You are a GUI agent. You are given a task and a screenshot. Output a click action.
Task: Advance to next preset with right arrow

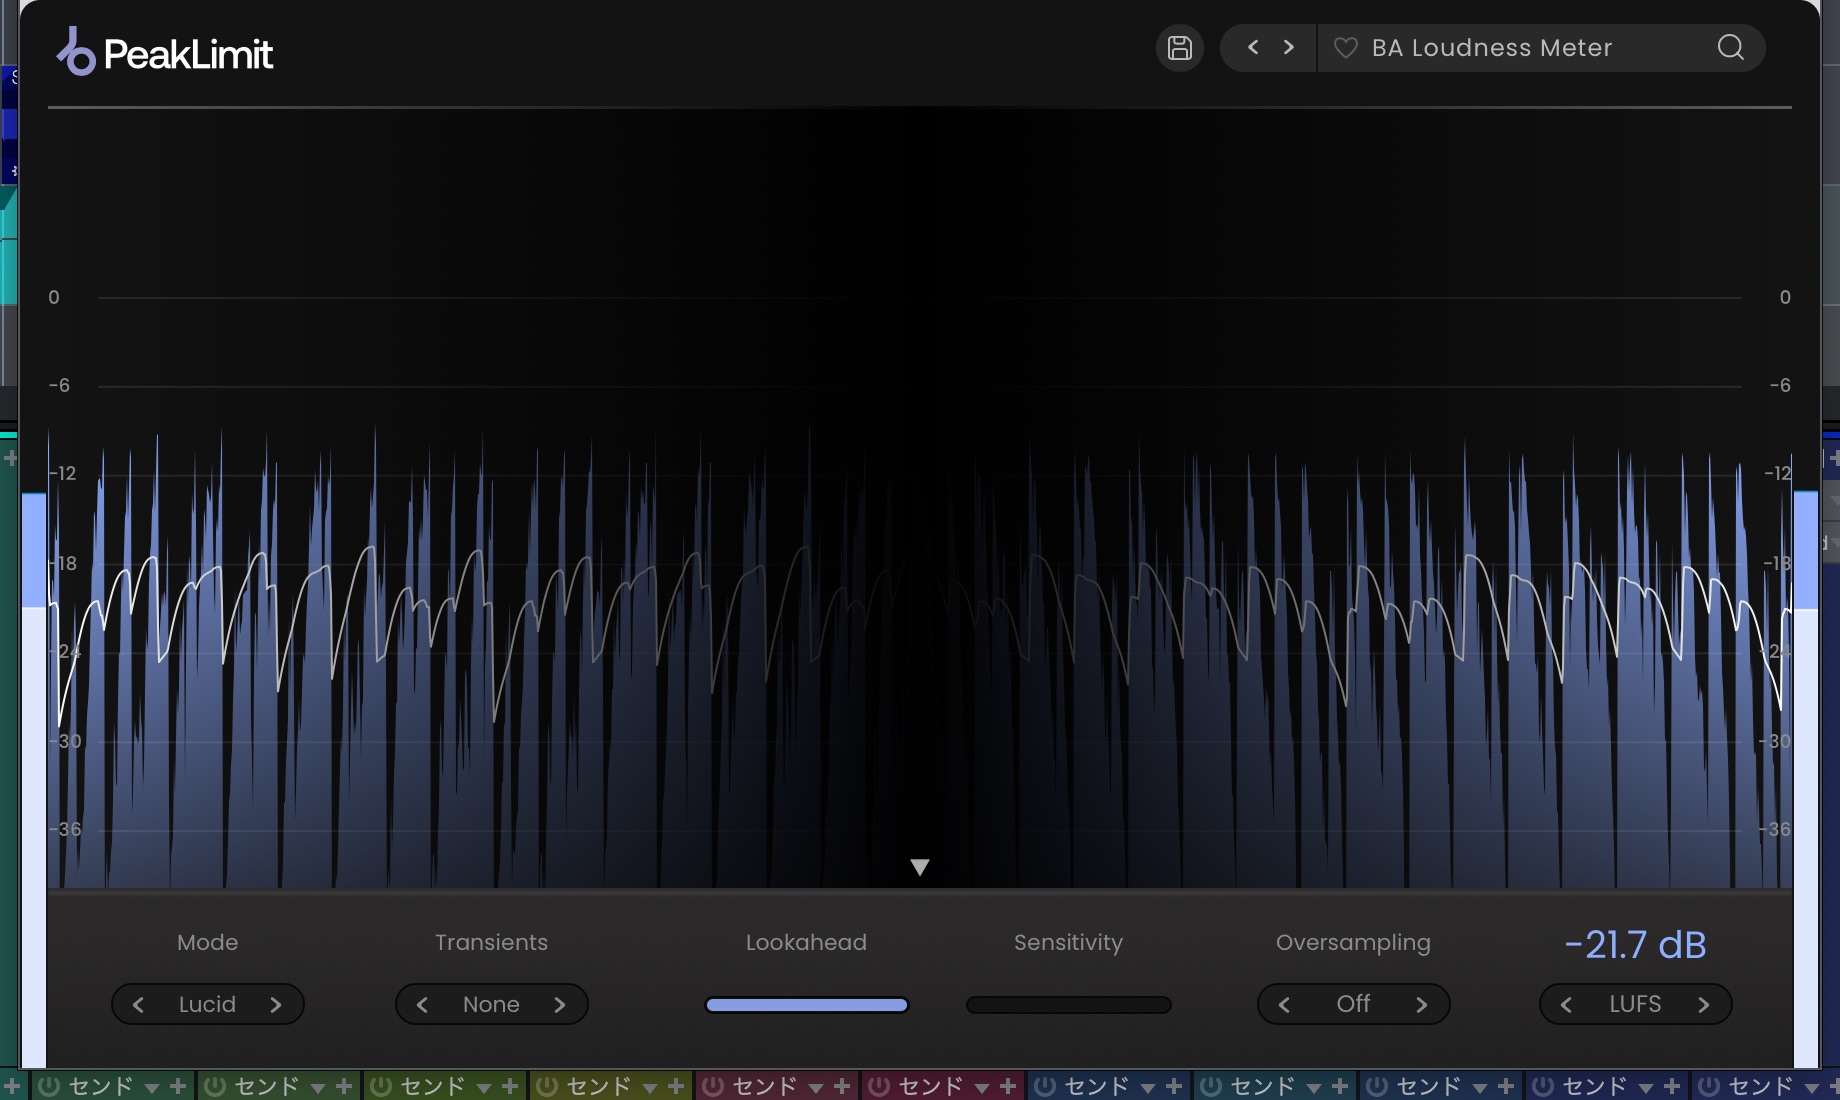pyautogui.click(x=1289, y=47)
